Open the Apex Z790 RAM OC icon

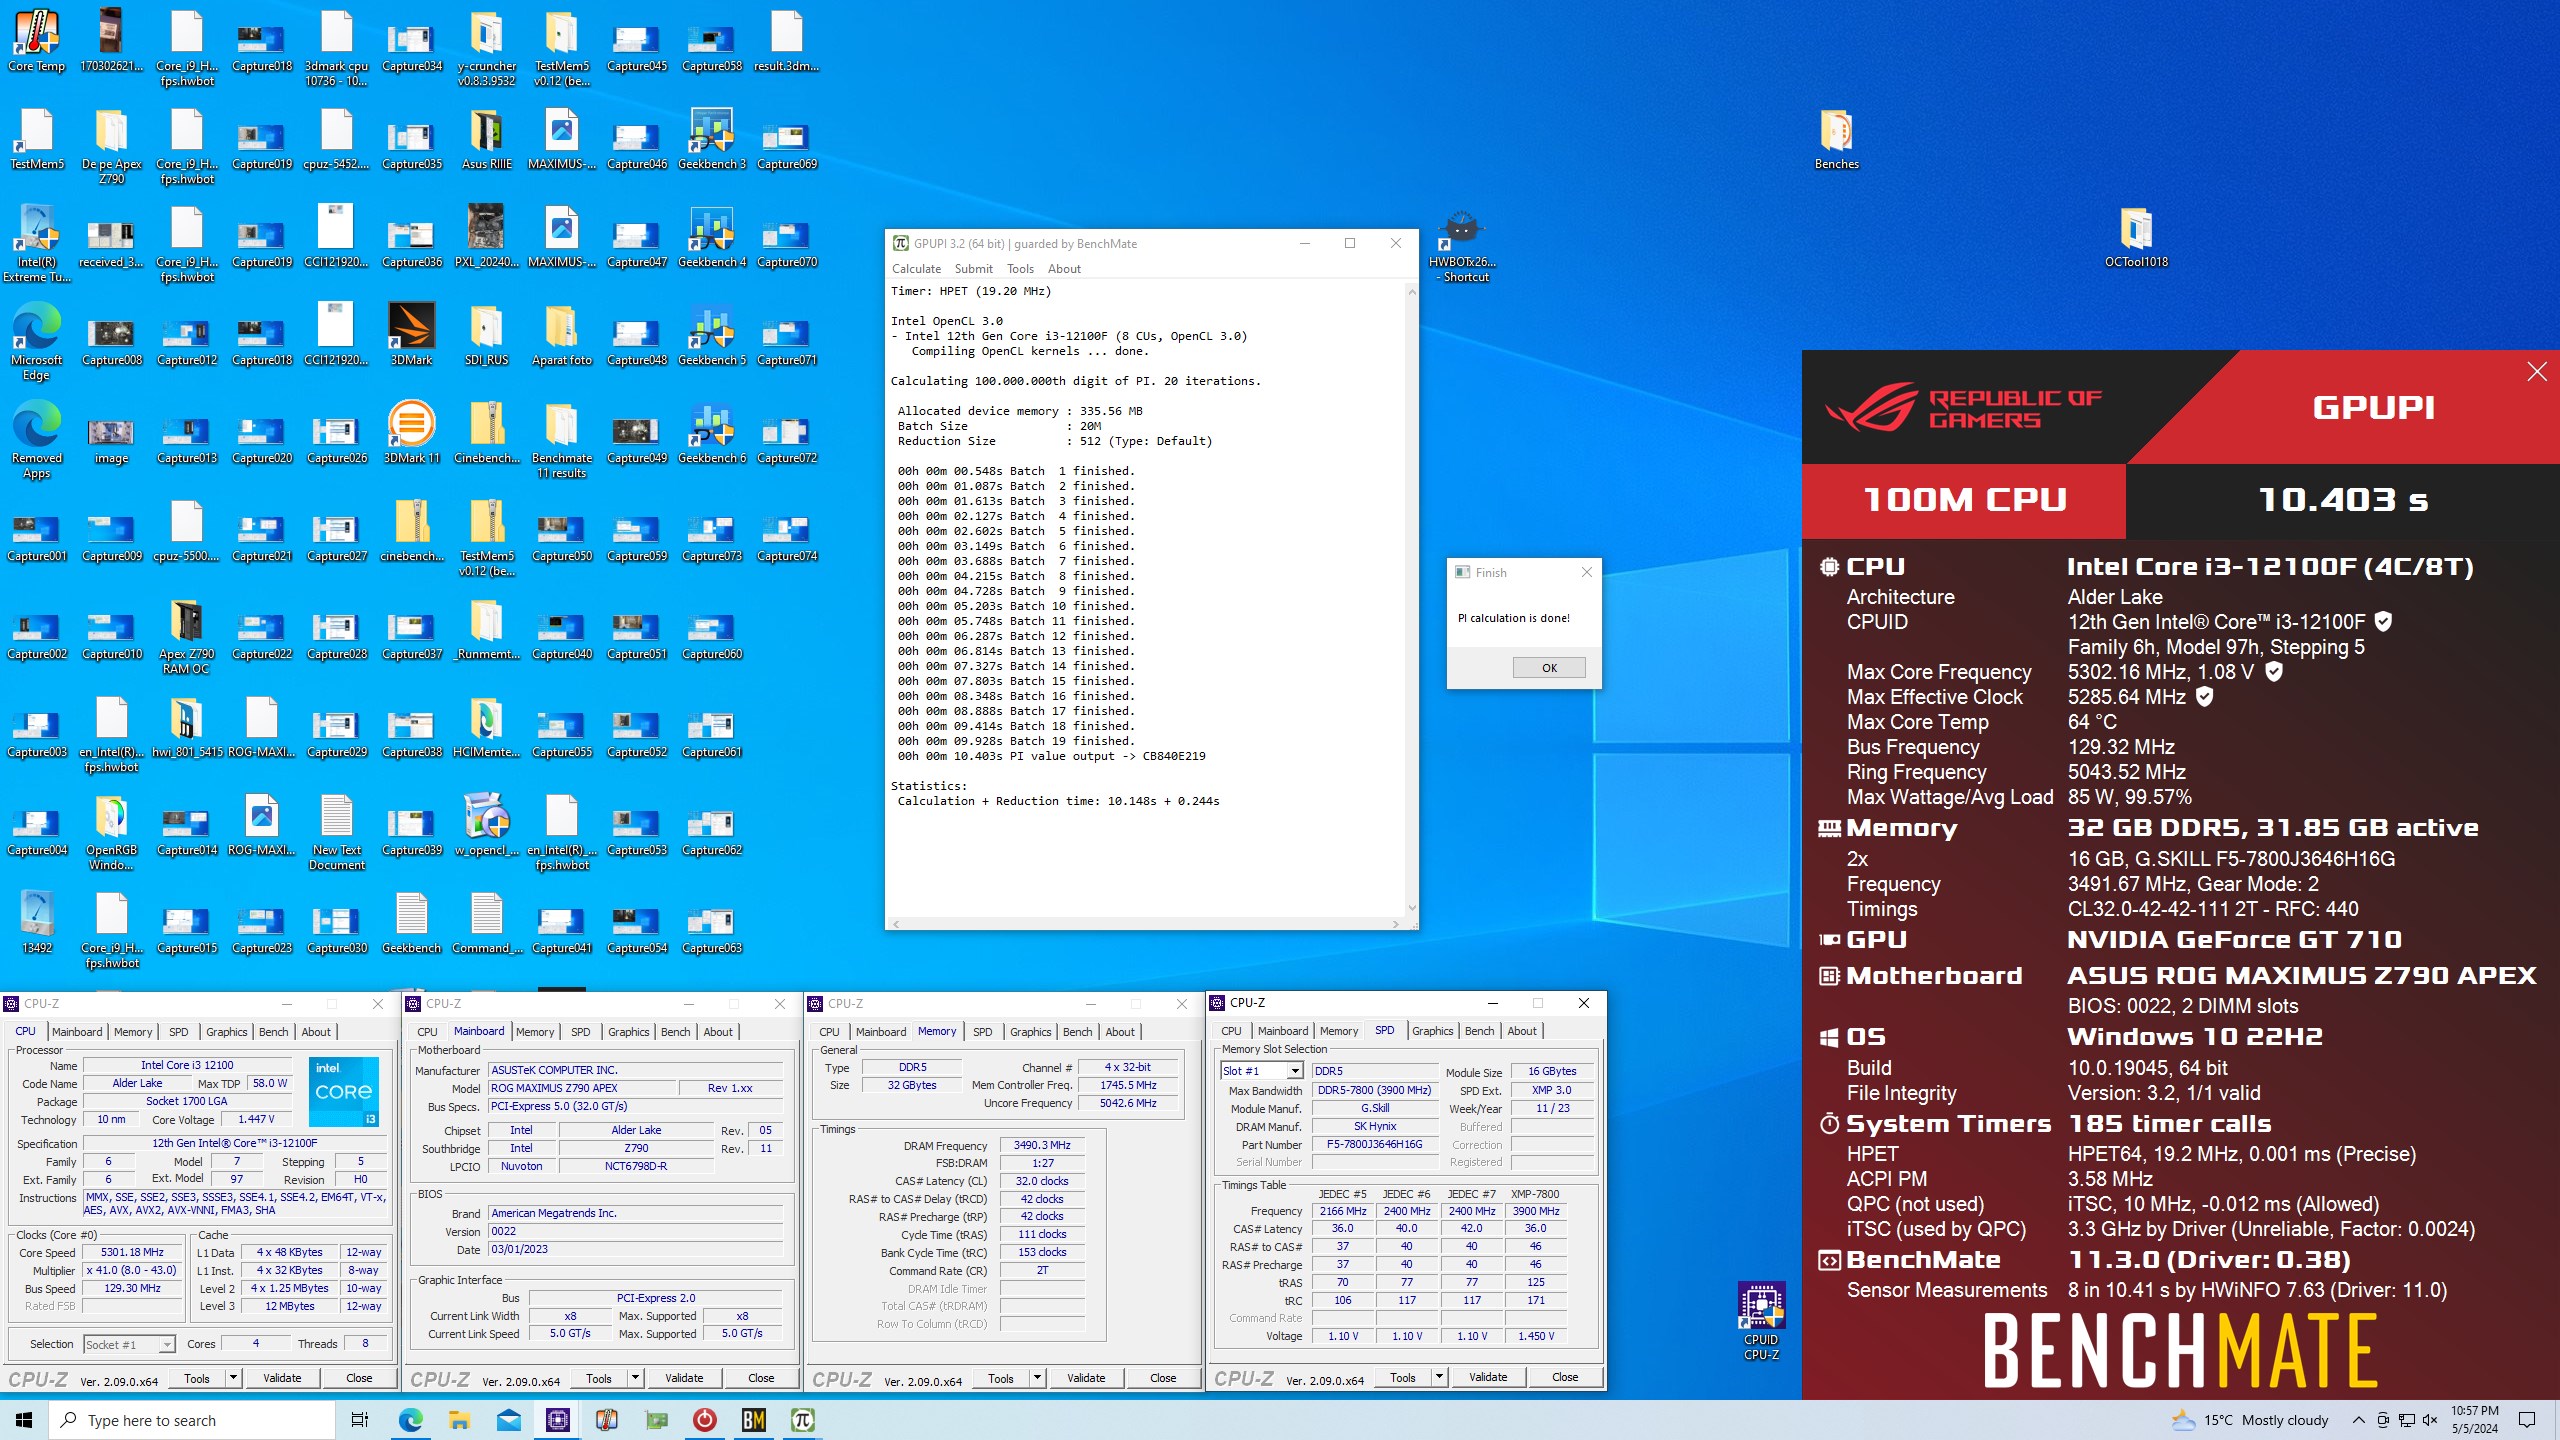point(186,636)
